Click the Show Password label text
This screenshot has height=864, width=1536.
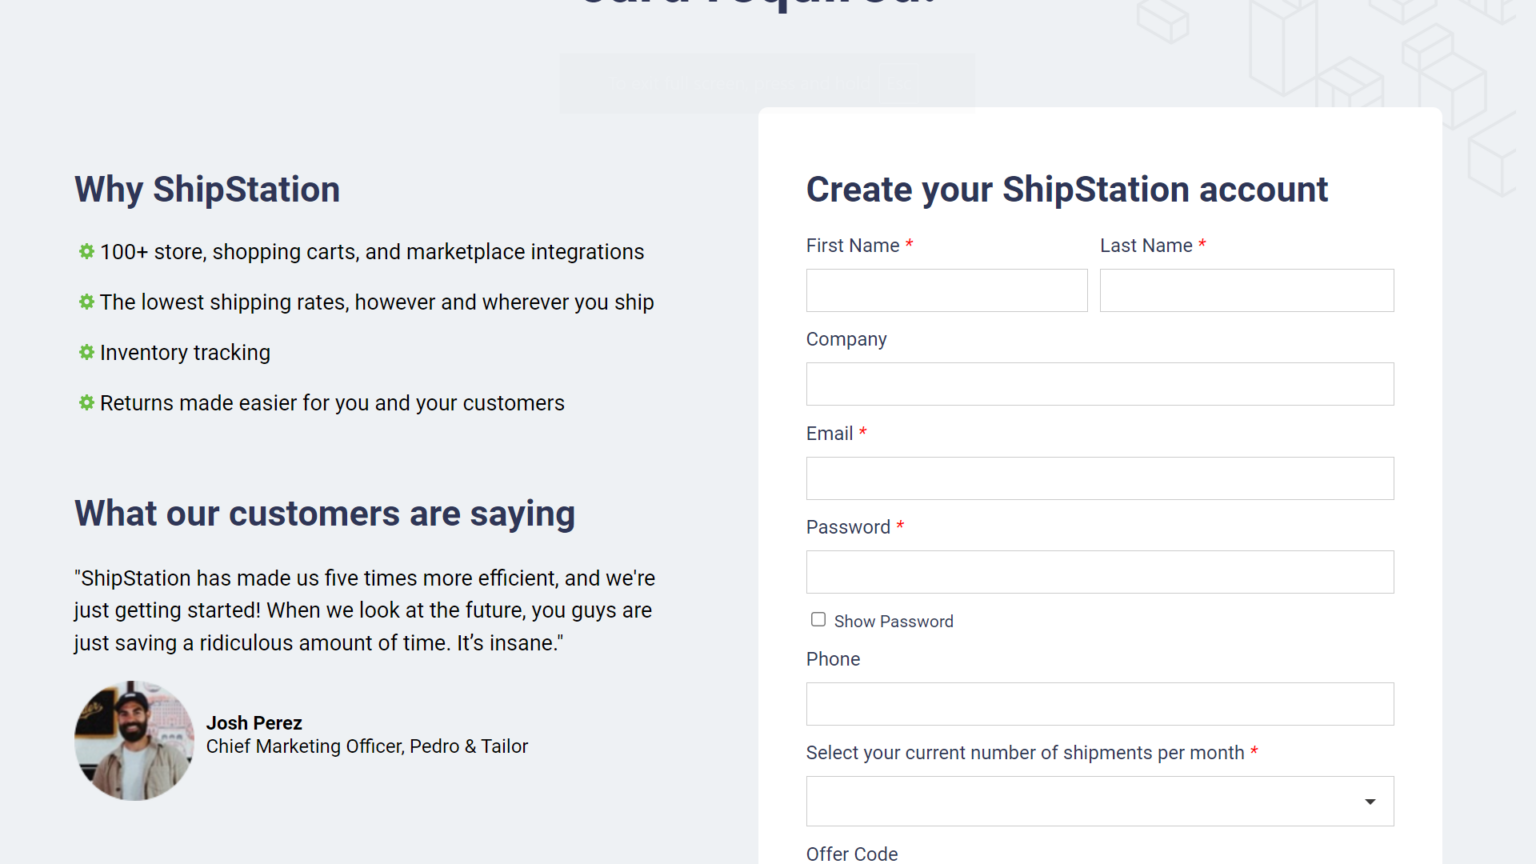pos(893,622)
